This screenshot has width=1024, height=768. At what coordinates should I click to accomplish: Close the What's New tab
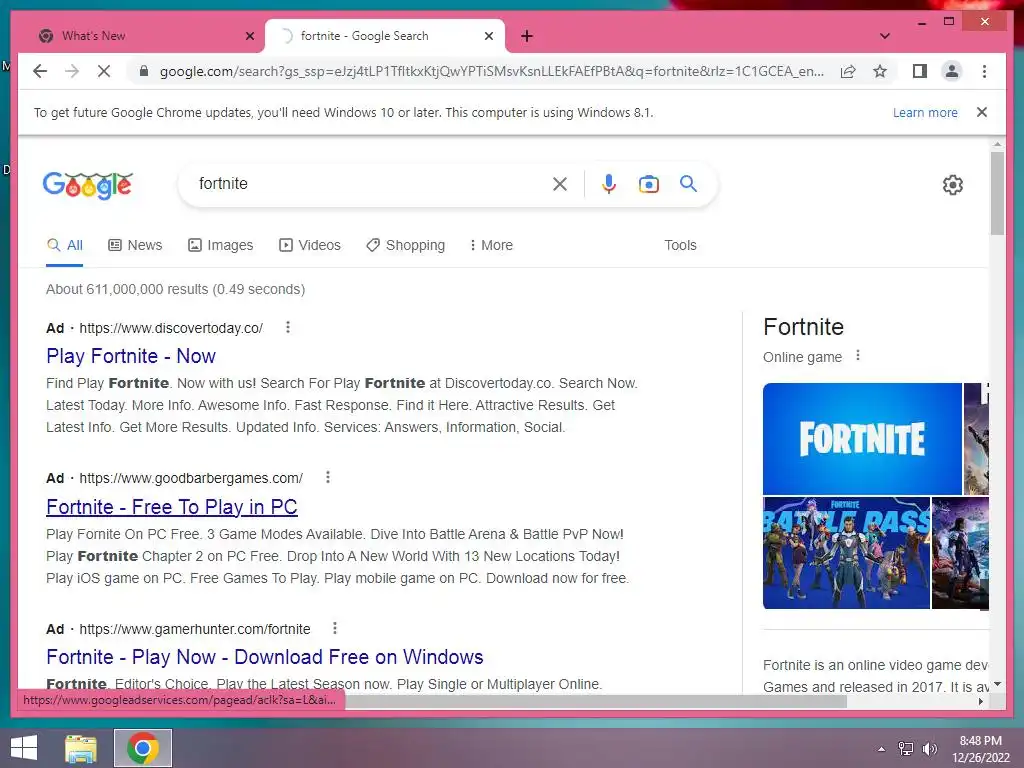click(249, 36)
